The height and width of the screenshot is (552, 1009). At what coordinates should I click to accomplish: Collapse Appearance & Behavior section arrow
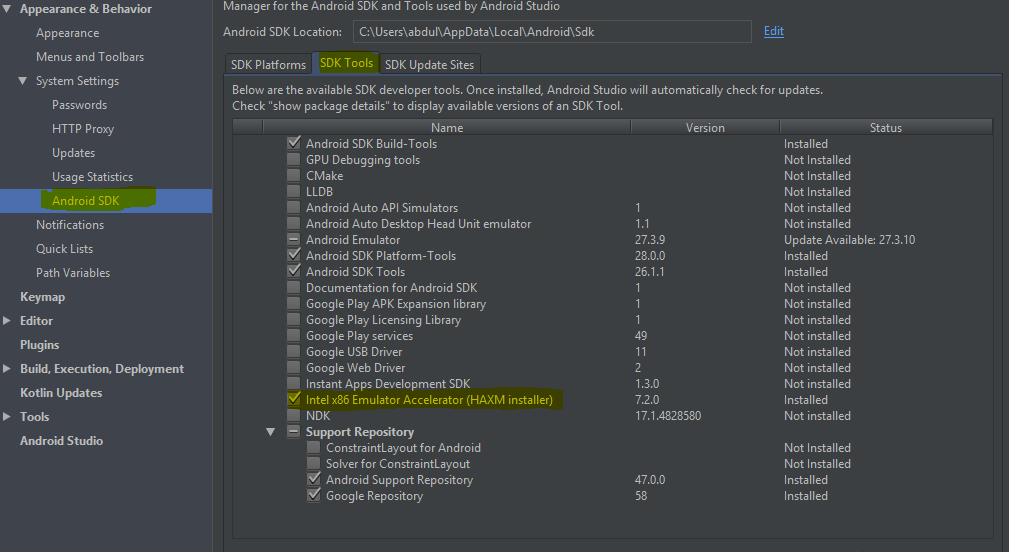tap(7, 9)
